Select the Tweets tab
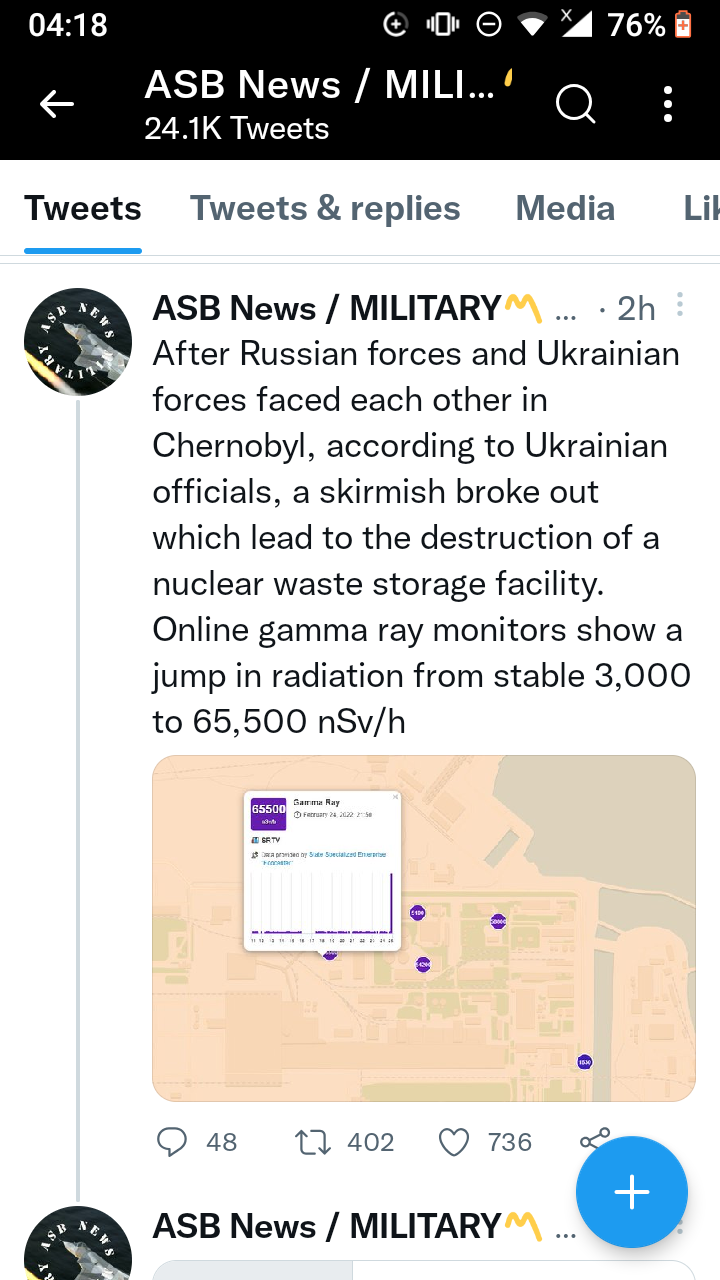The height and width of the screenshot is (1280, 720). click(x=83, y=208)
